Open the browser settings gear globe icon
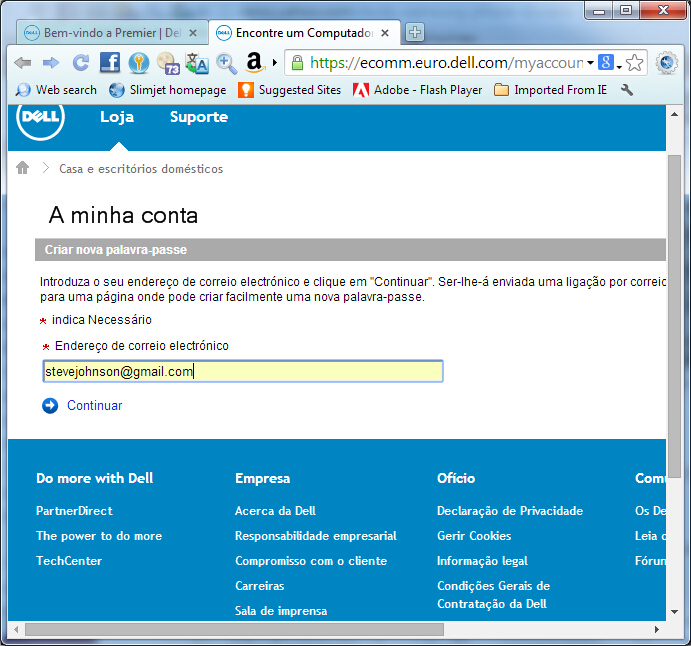The height and width of the screenshot is (646, 691). (x=666, y=63)
